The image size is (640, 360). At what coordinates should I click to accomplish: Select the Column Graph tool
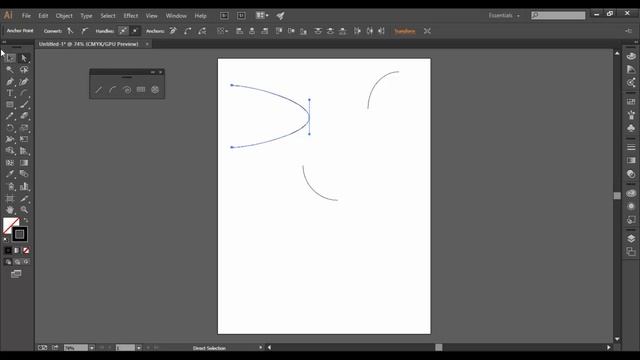tap(24, 187)
